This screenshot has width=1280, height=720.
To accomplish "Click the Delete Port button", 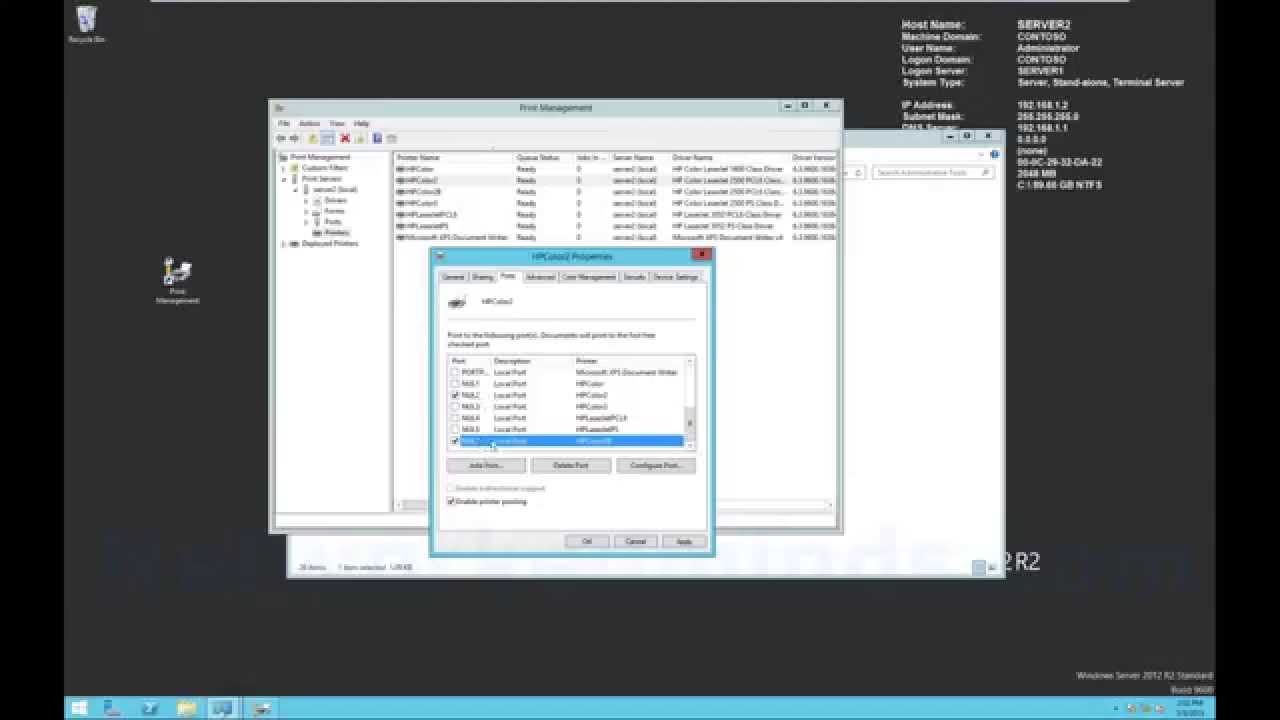I will pyautogui.click(x=571, y=466).
